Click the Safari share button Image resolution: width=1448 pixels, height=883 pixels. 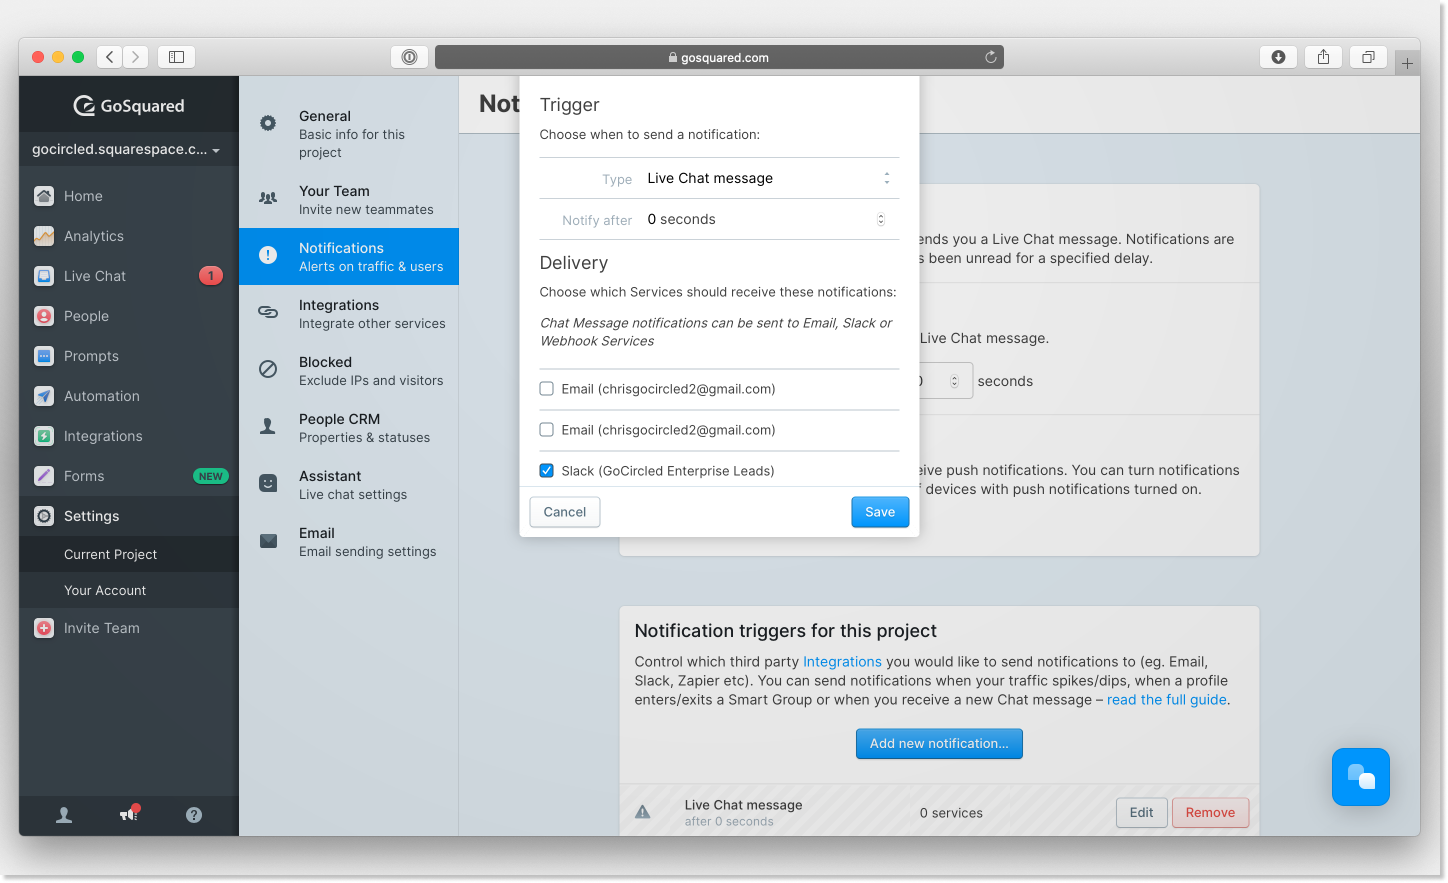1323,57
